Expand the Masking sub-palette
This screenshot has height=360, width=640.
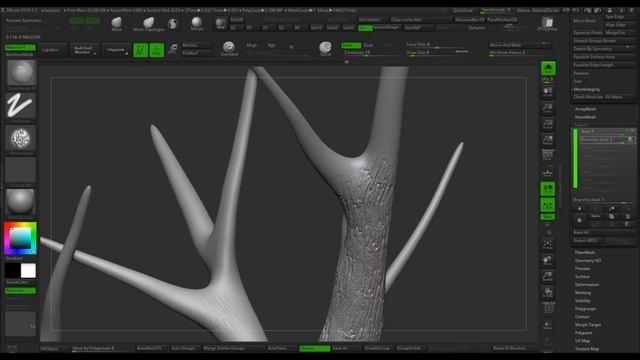coord(583,292)
